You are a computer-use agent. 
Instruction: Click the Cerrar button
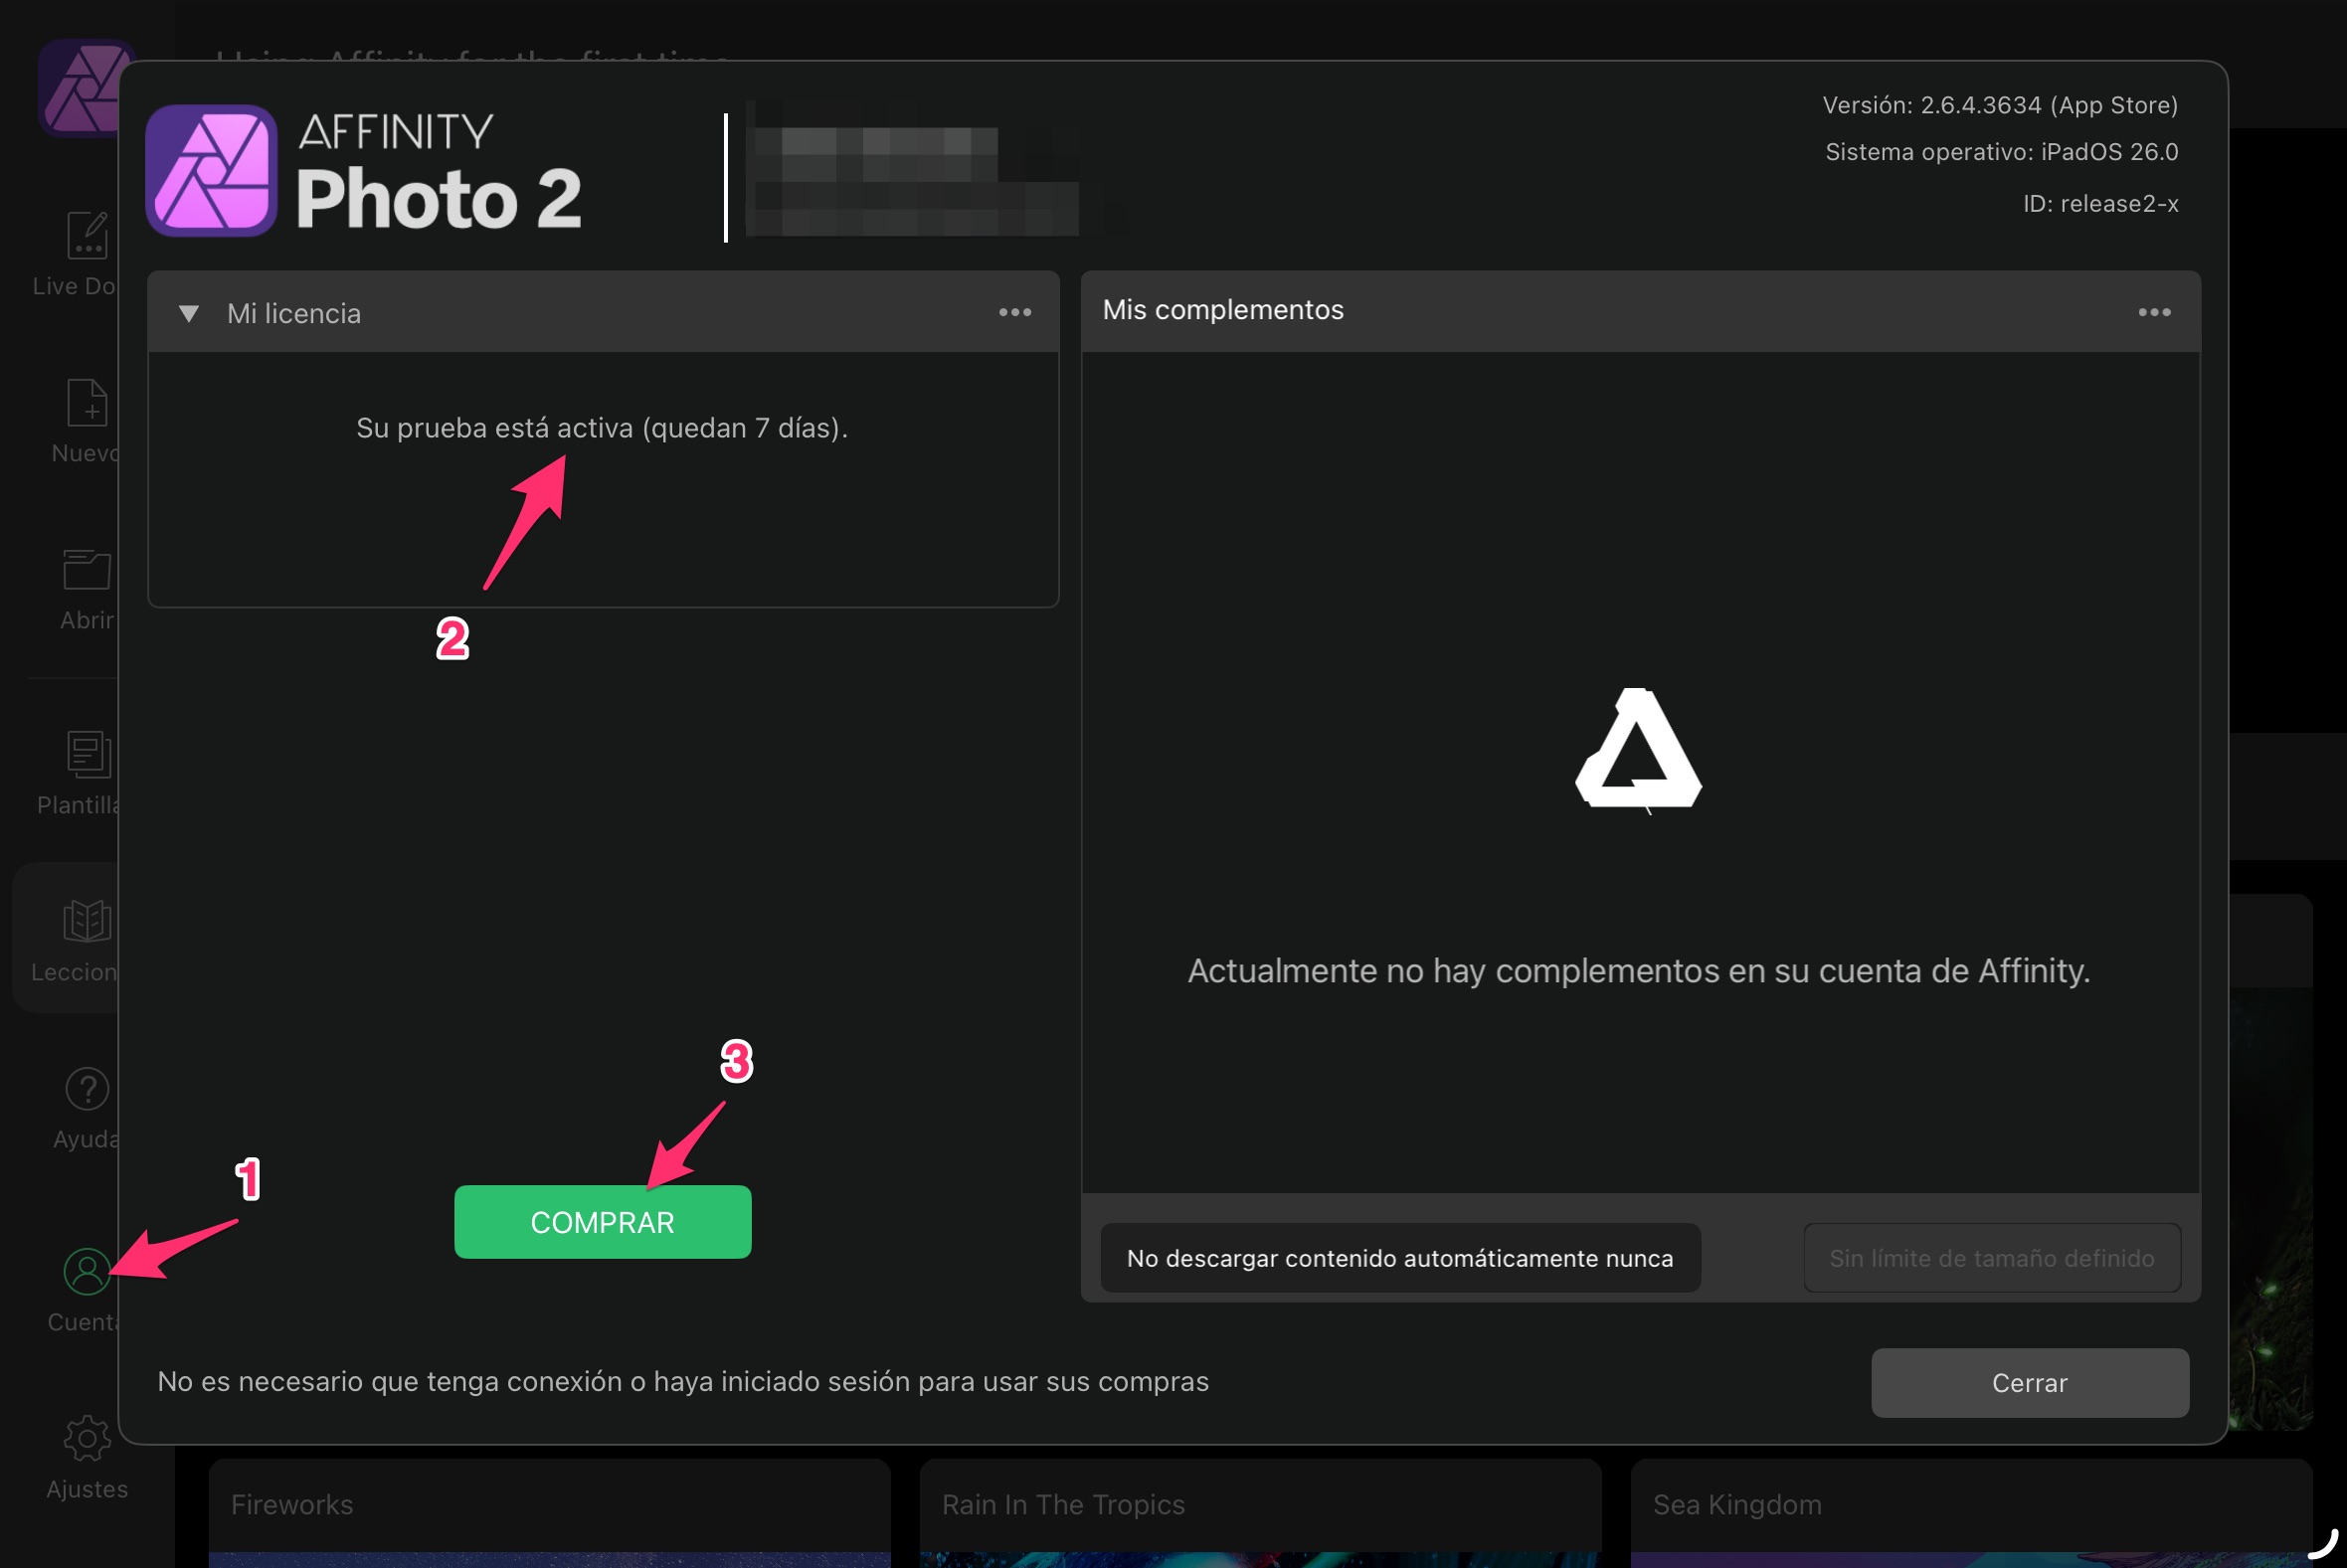(x=2029, y=1383)
